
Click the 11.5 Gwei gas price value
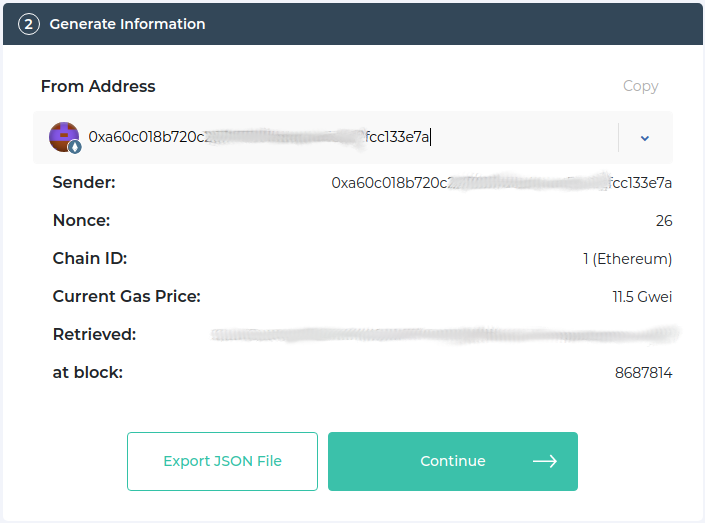click(642, 297)
